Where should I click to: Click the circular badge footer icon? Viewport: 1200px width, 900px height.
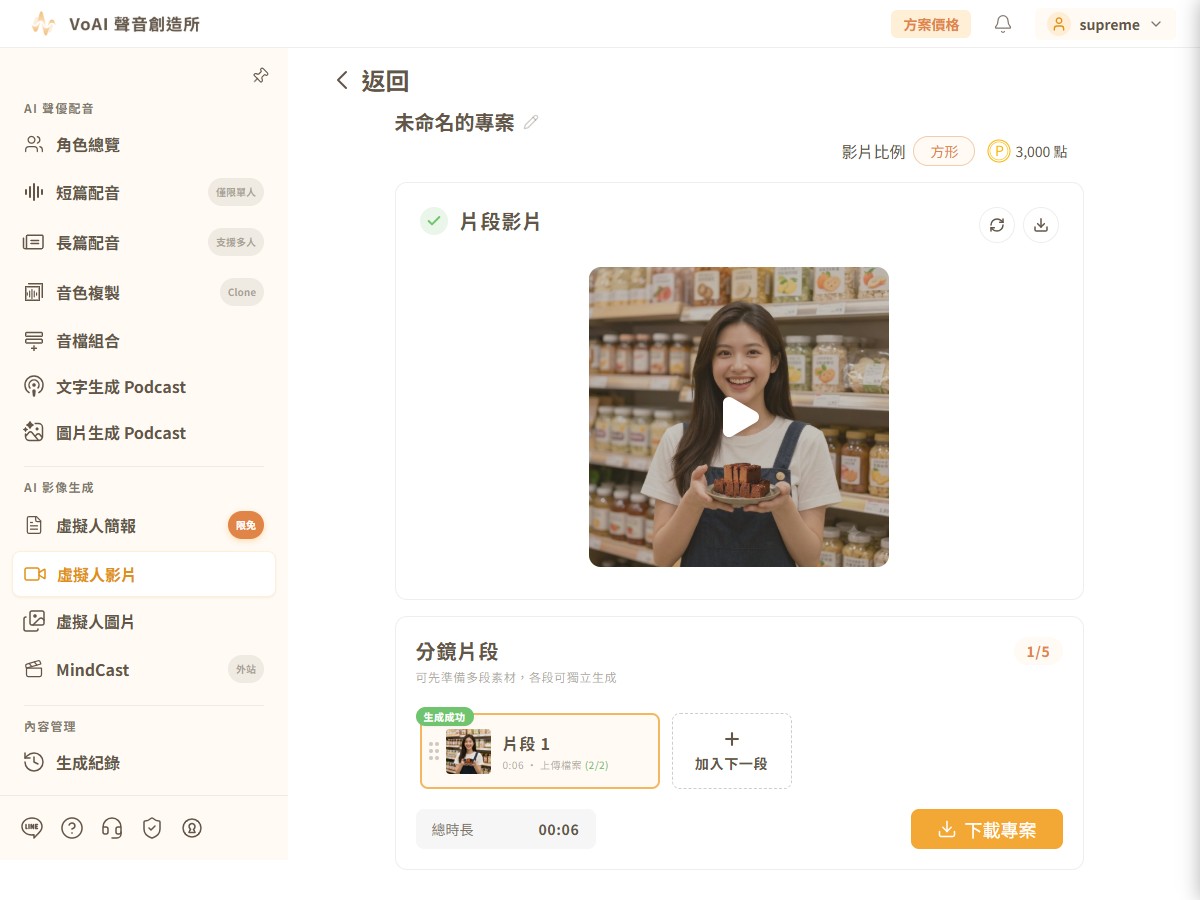tap(192, 828)
